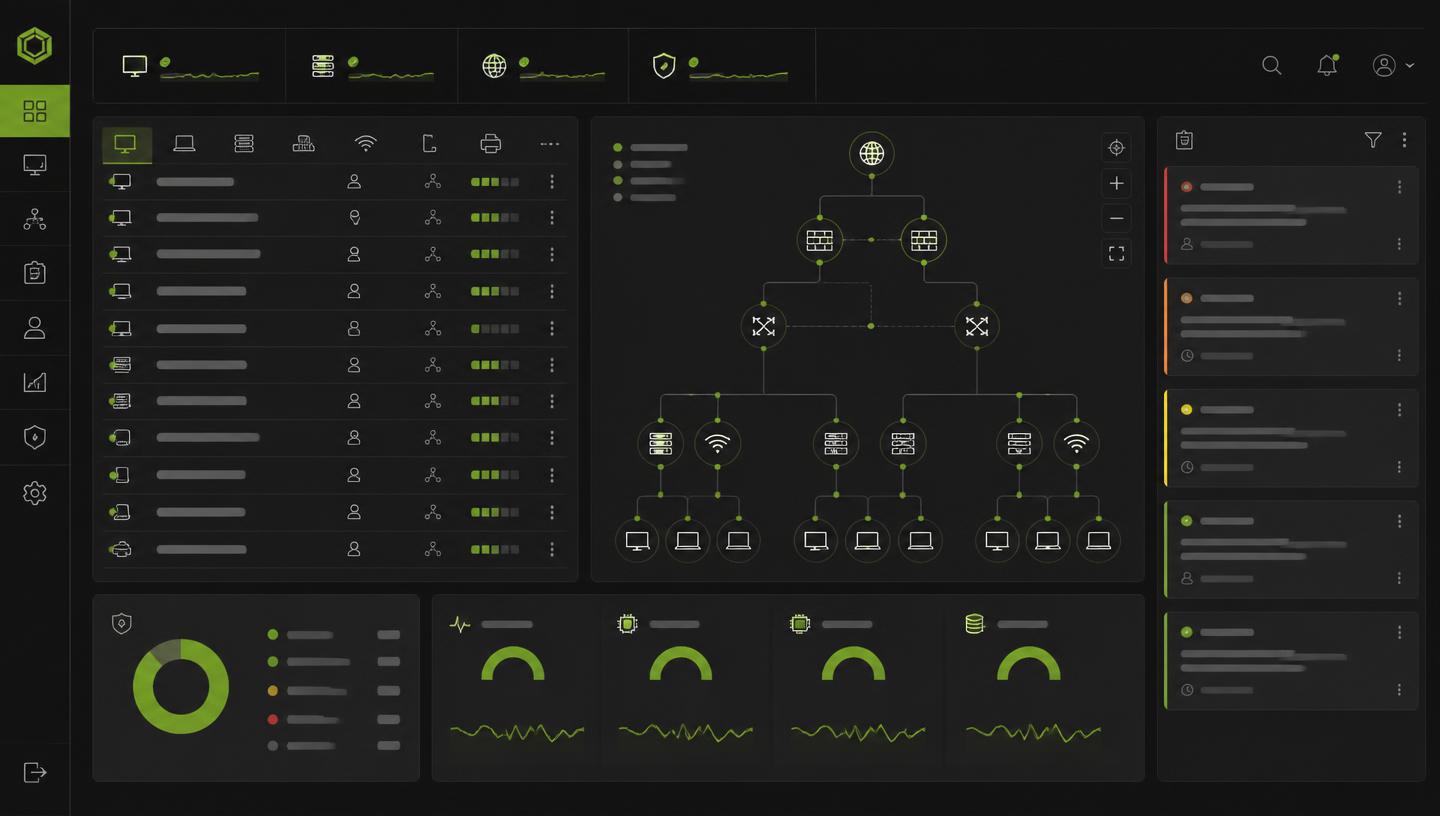The width and height of the screenshot is (1440, 816).
Task: Open the server stats card in header
Action: (372, 66)
